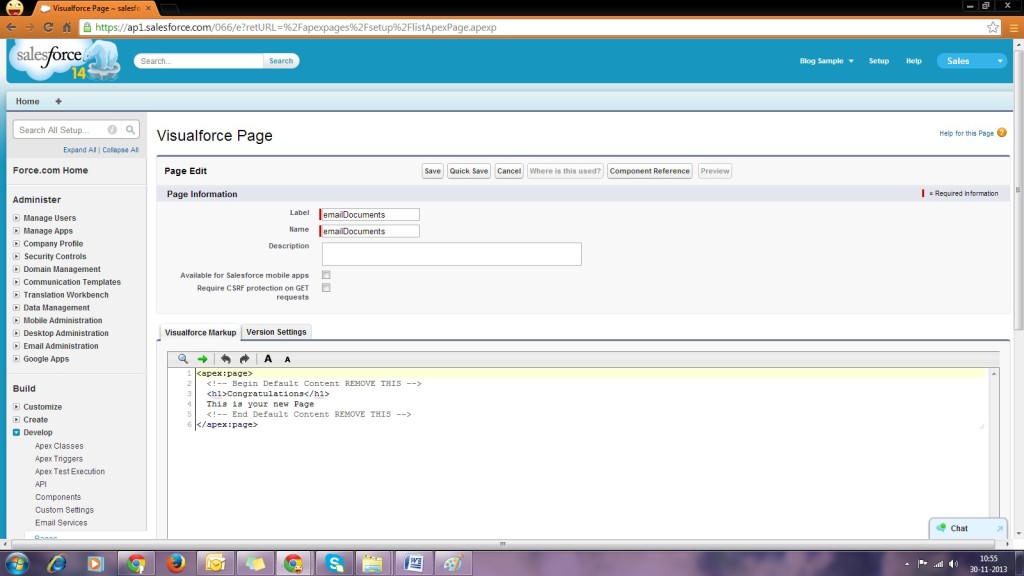This screenshot has width=1024, height=576.
Task: Pop out the Chat window arrow
Action: pyautogui.click(x=999, y=528)
